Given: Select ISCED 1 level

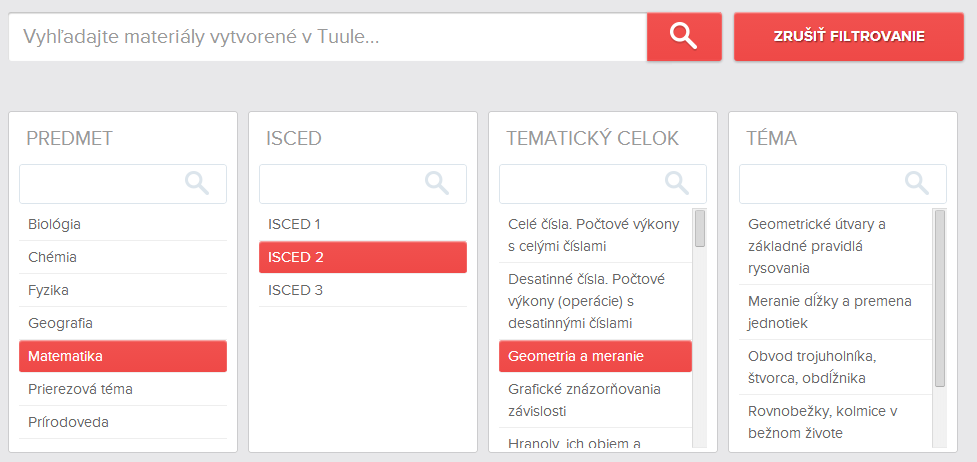Looking at the screenshot, I should tap(363, 224).
